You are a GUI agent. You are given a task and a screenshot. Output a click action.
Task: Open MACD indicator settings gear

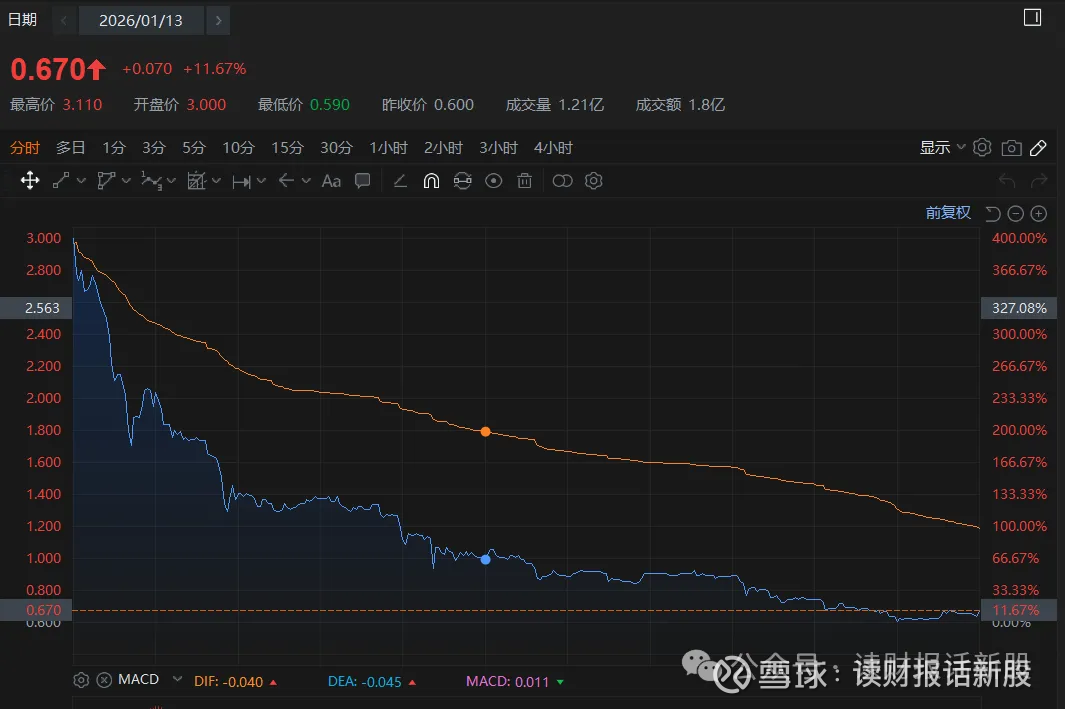(x=81, y=680)
